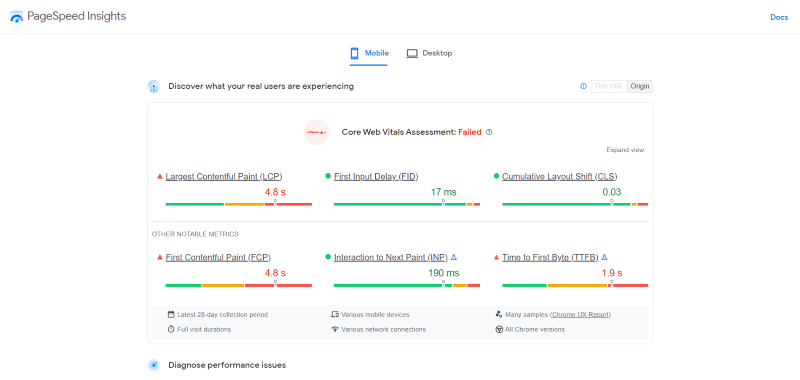Open the Chrome UX Report link
The height and width of the screenshot is (380, 800).
[x=581, y=315]
